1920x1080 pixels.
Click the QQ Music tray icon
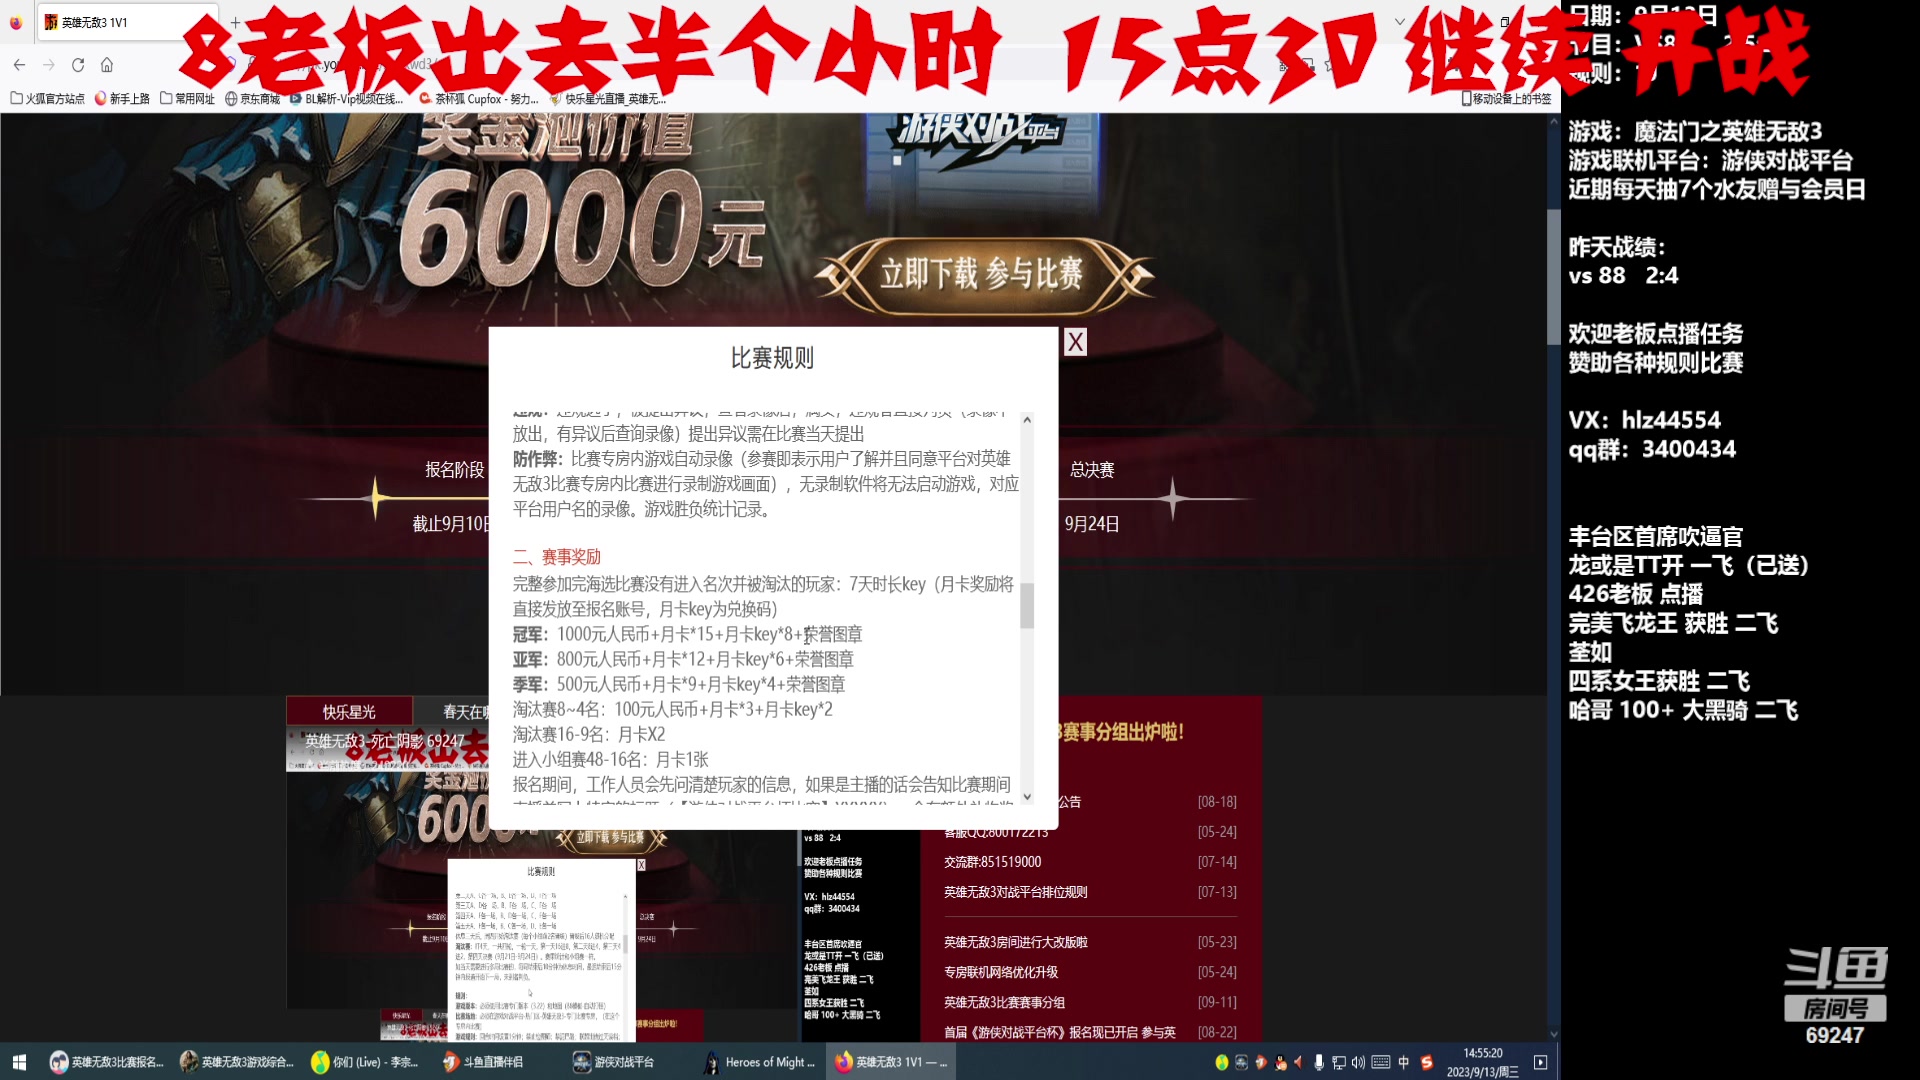(x=1221, y=1062)
